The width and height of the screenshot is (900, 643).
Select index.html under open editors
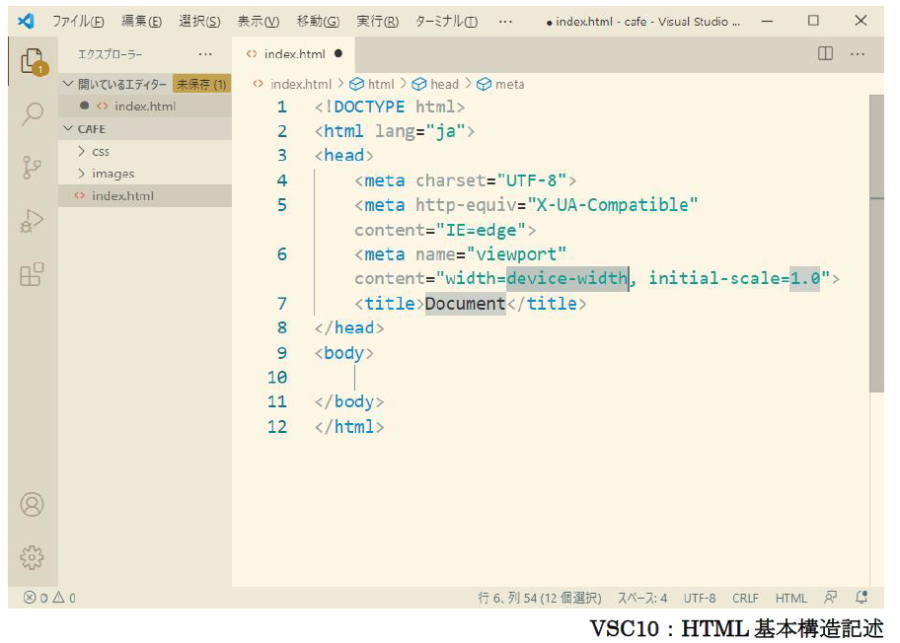tap(145, 106)
